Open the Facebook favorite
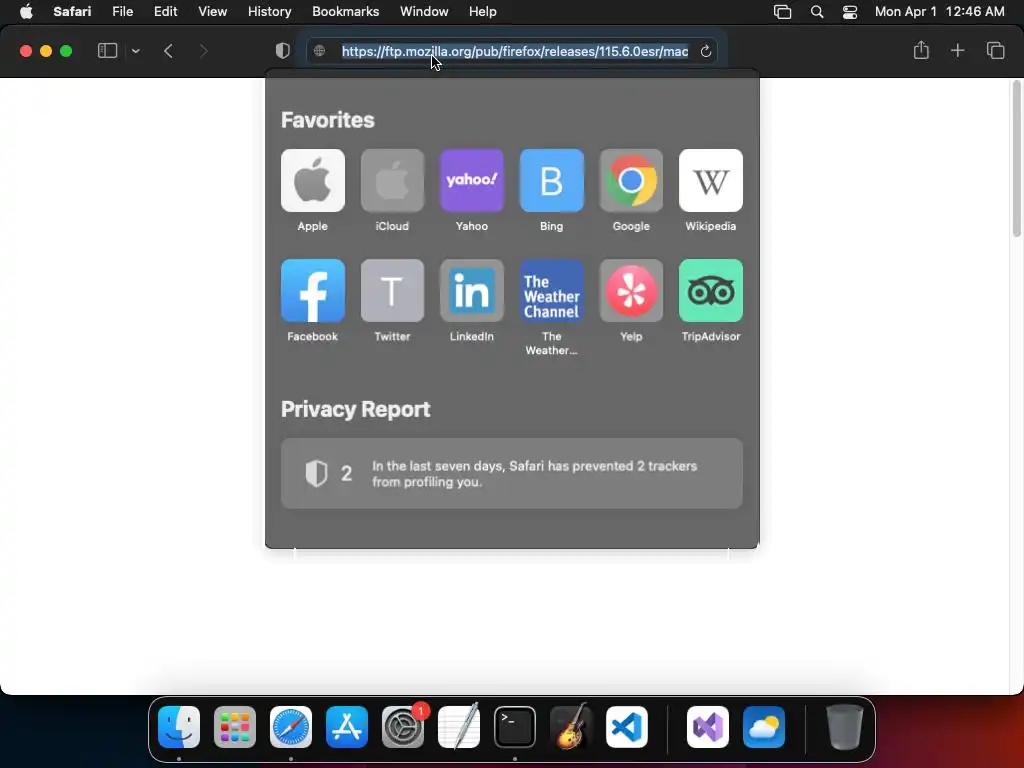Viewport: 1024px width, 768px height. click(x=313, y=291)
